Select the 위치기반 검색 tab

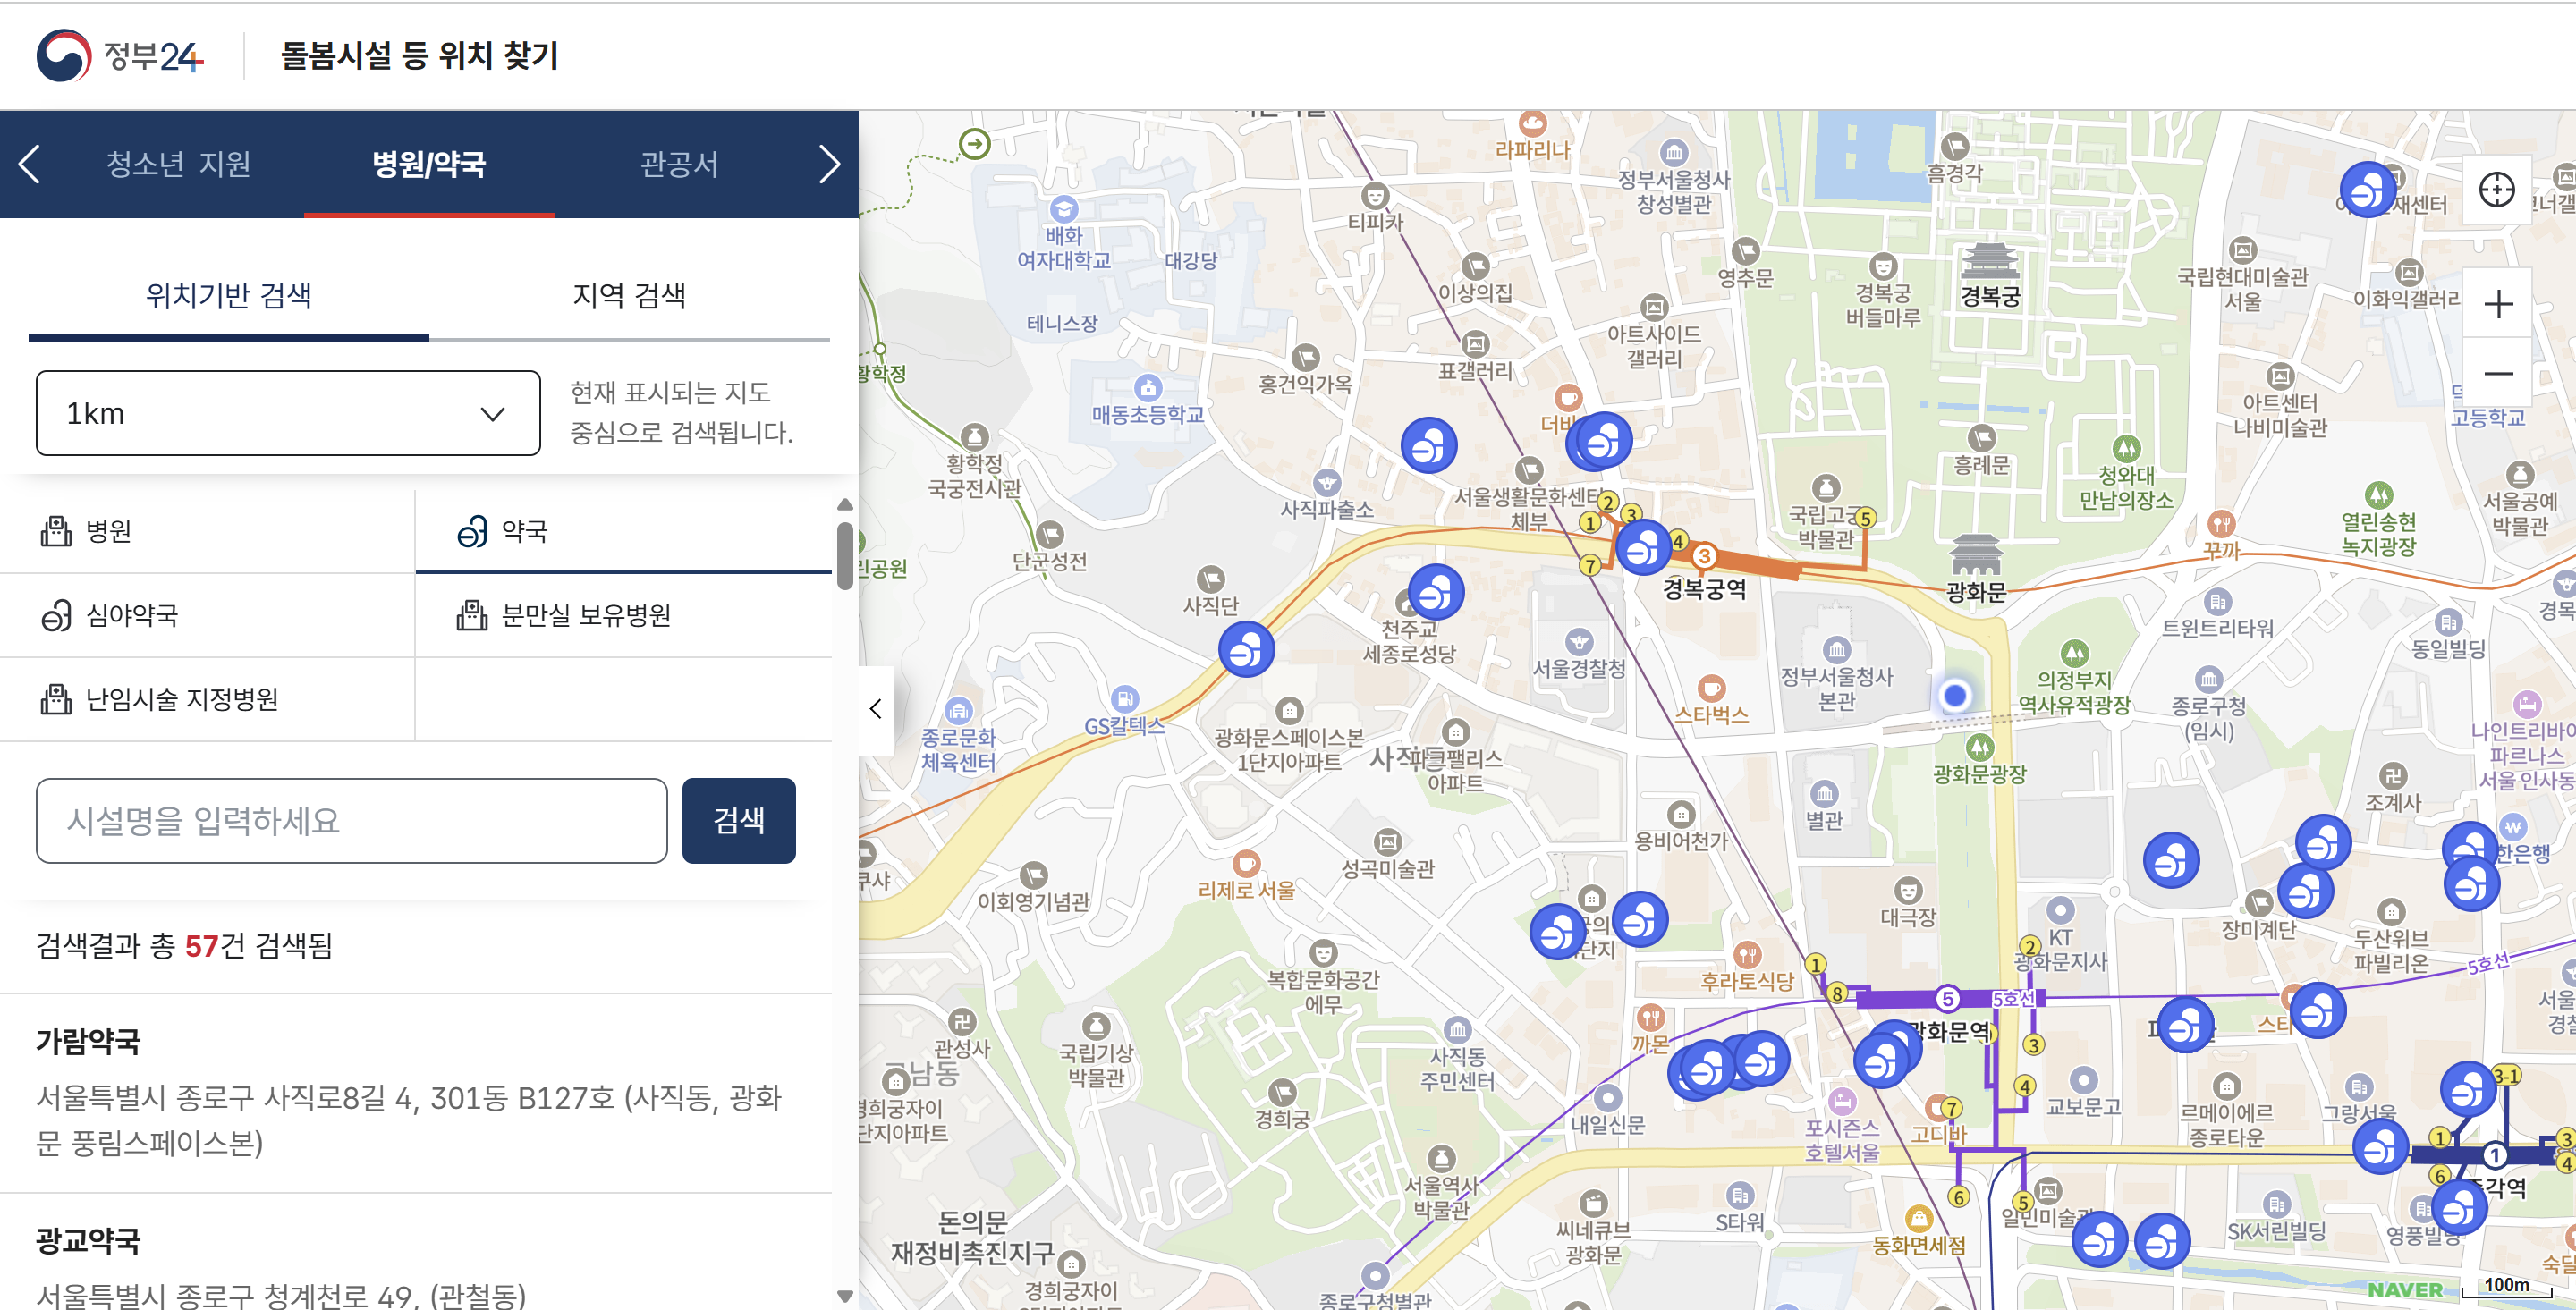(x=229, y=295)
